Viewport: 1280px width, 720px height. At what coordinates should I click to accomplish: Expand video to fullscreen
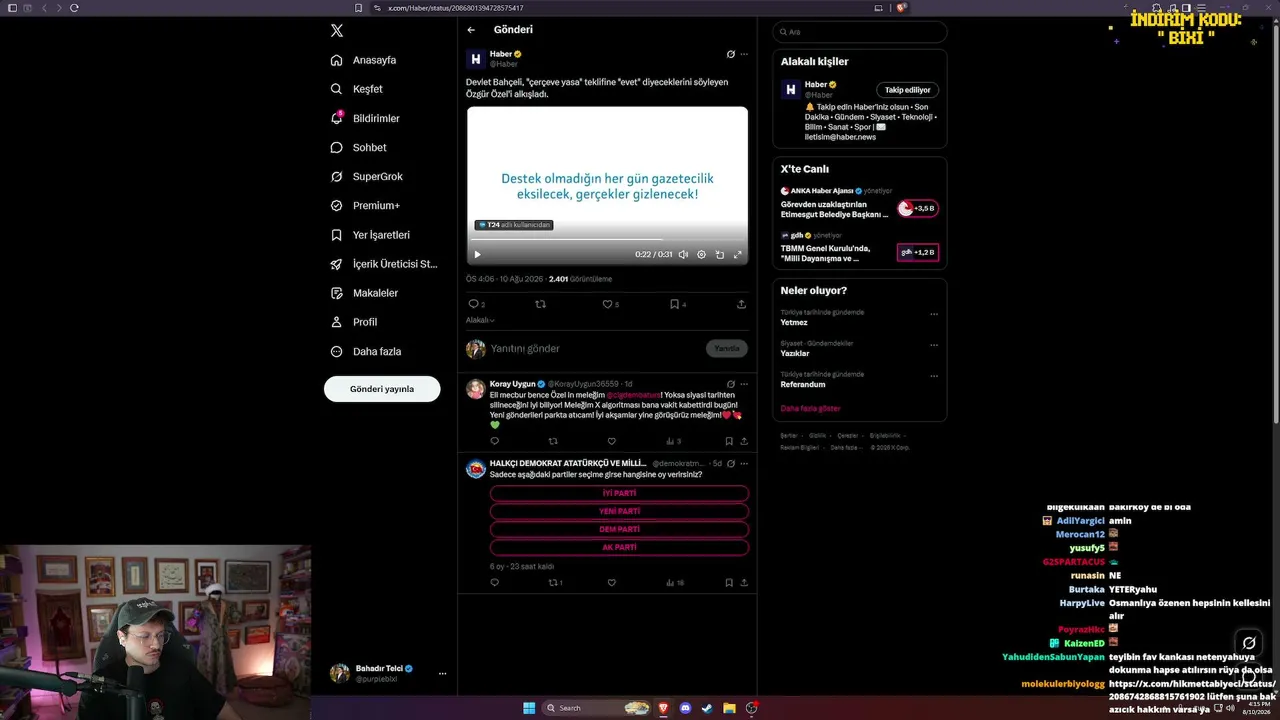[738, 255]
